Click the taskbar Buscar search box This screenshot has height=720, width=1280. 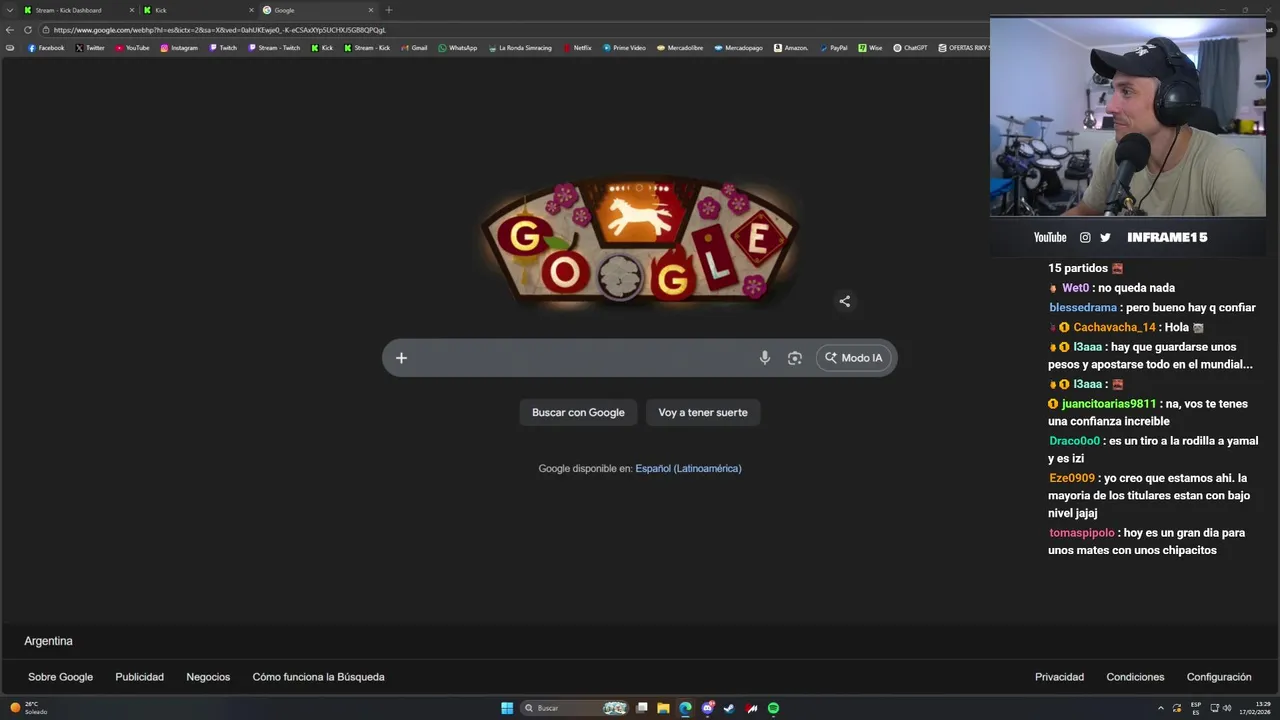pyautogui.click(x=574, y=708)
